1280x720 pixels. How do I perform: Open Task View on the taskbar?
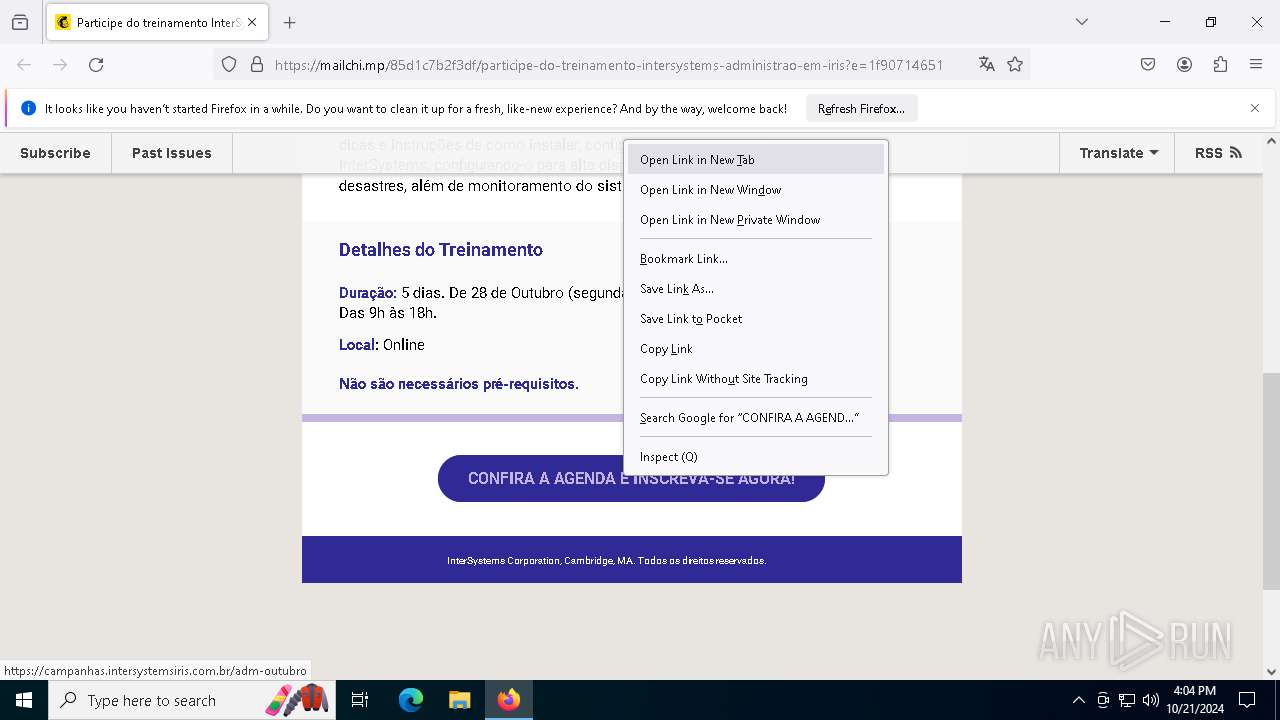pos(360,700)
